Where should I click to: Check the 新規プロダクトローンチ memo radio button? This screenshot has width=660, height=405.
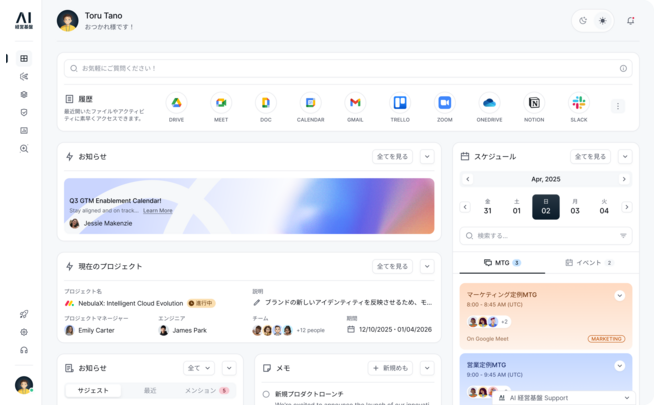266,394
